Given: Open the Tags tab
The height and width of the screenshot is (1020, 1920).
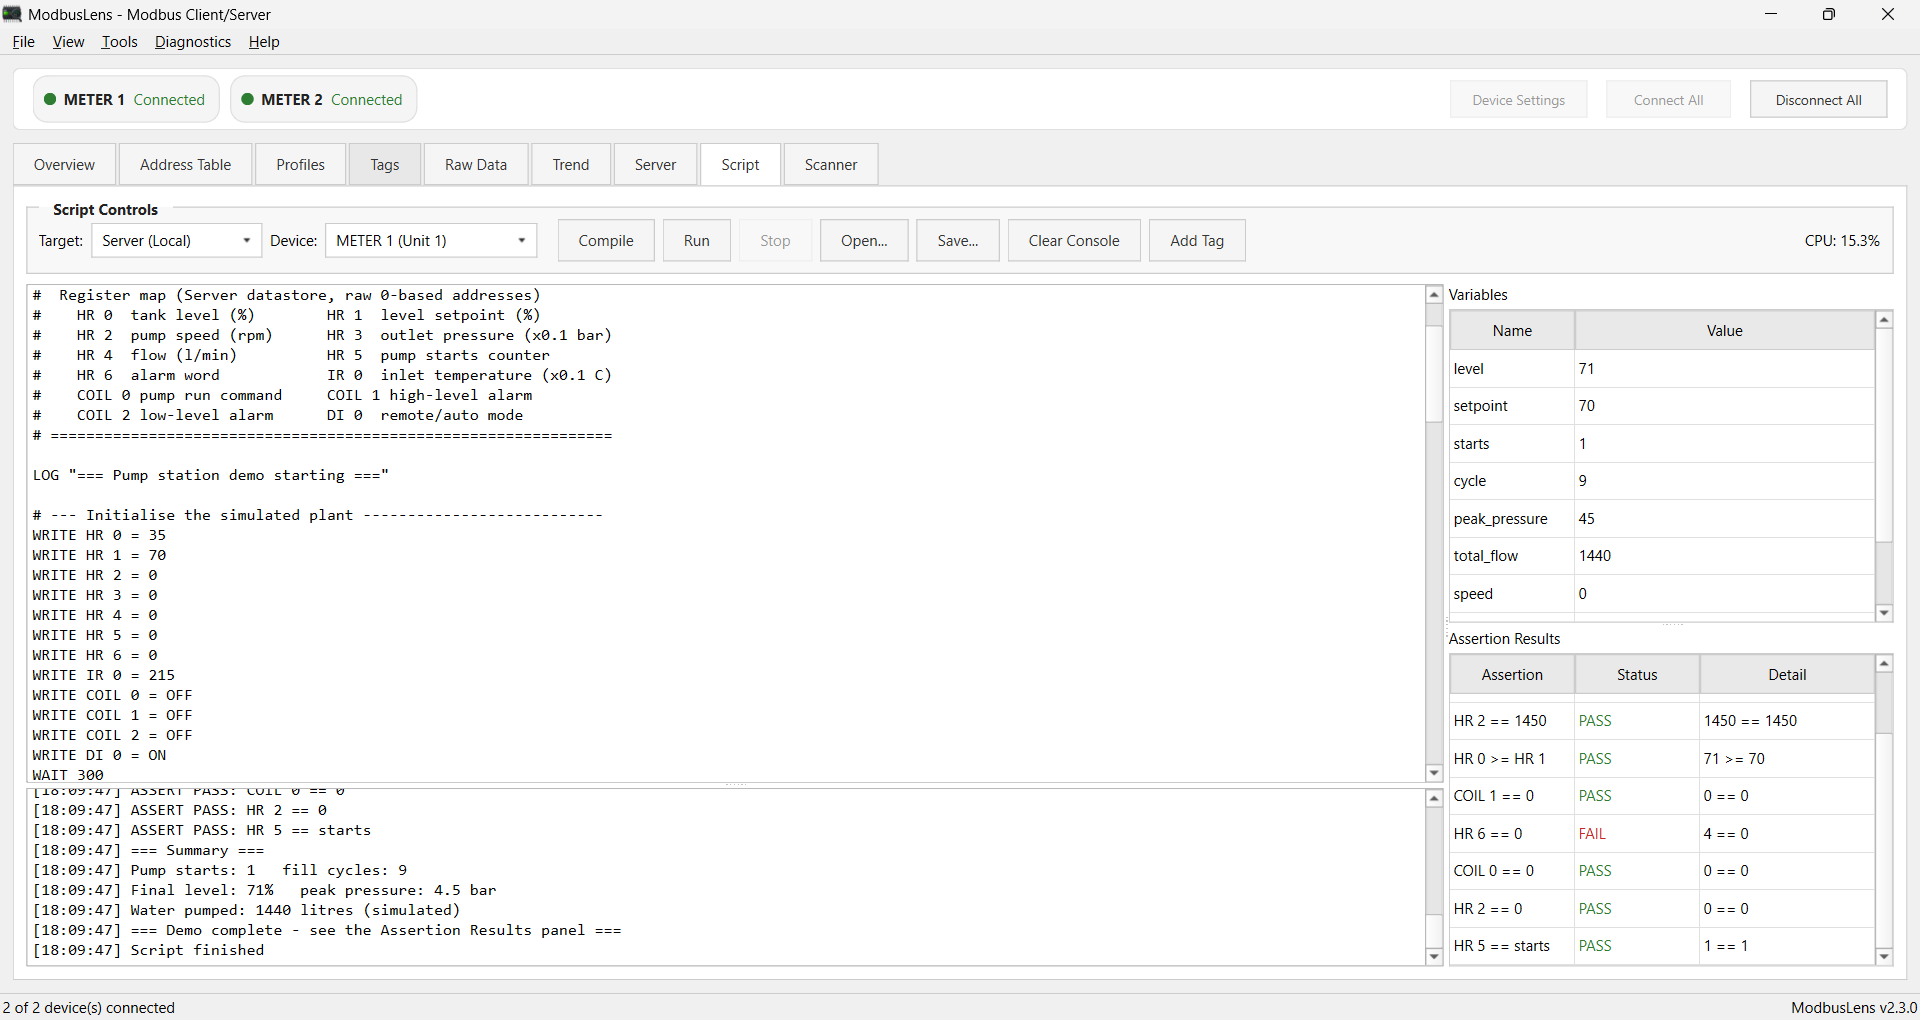Looking at the screenshot, I should (x=384, y=165).
